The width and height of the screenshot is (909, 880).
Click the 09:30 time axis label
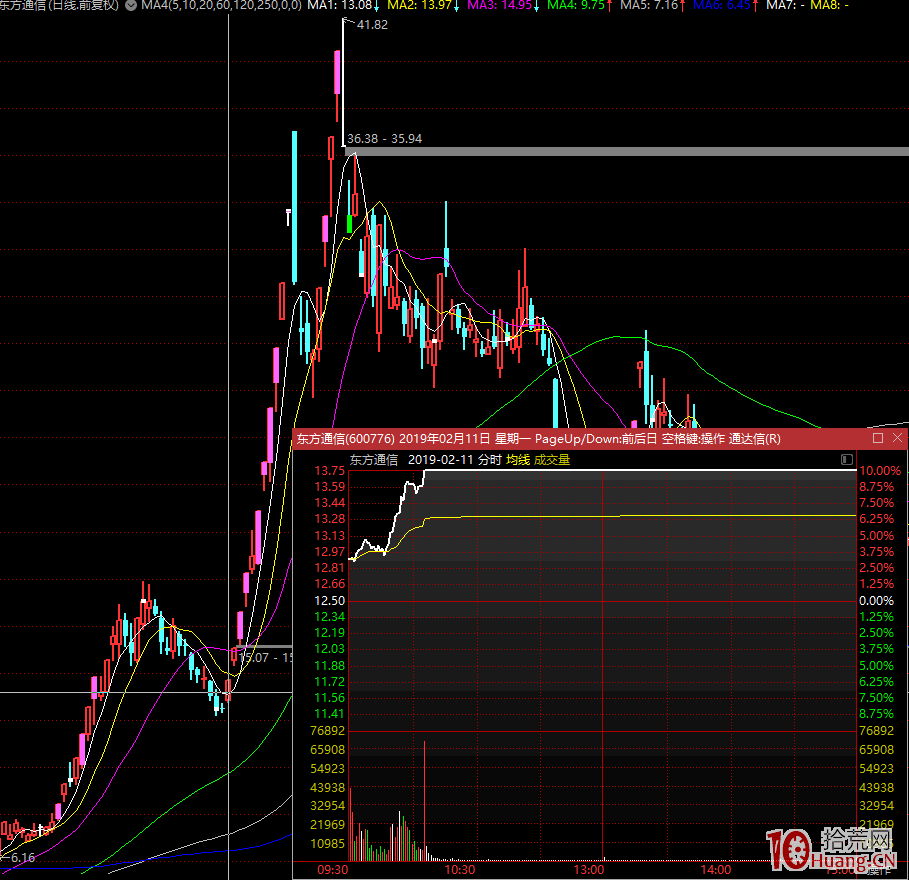coord(333,870)
